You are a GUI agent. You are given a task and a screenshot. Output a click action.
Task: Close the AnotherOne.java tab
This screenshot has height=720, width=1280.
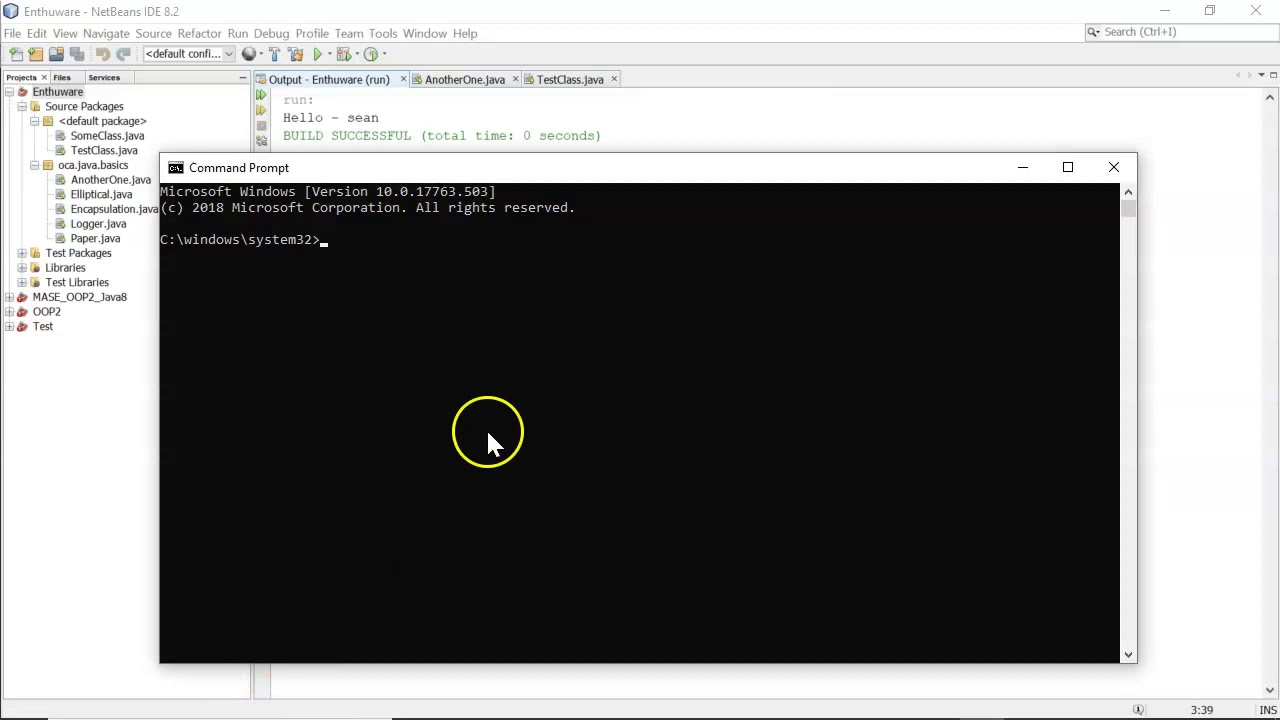click(516, 79)
